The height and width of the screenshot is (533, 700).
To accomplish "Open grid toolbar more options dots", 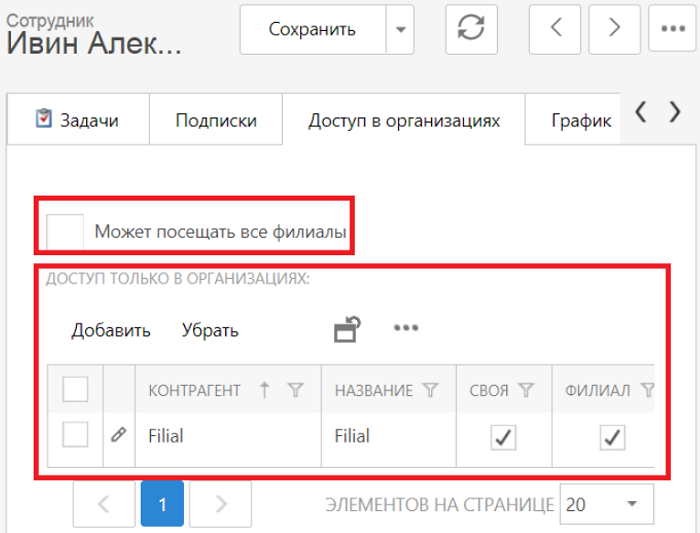I will [406, 328].
